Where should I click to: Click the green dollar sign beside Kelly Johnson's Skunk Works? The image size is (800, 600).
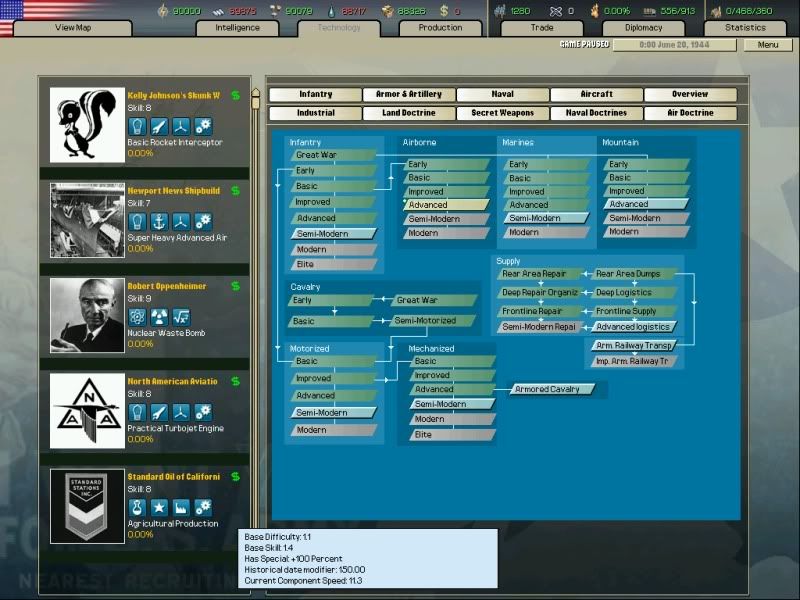[235, 96]
